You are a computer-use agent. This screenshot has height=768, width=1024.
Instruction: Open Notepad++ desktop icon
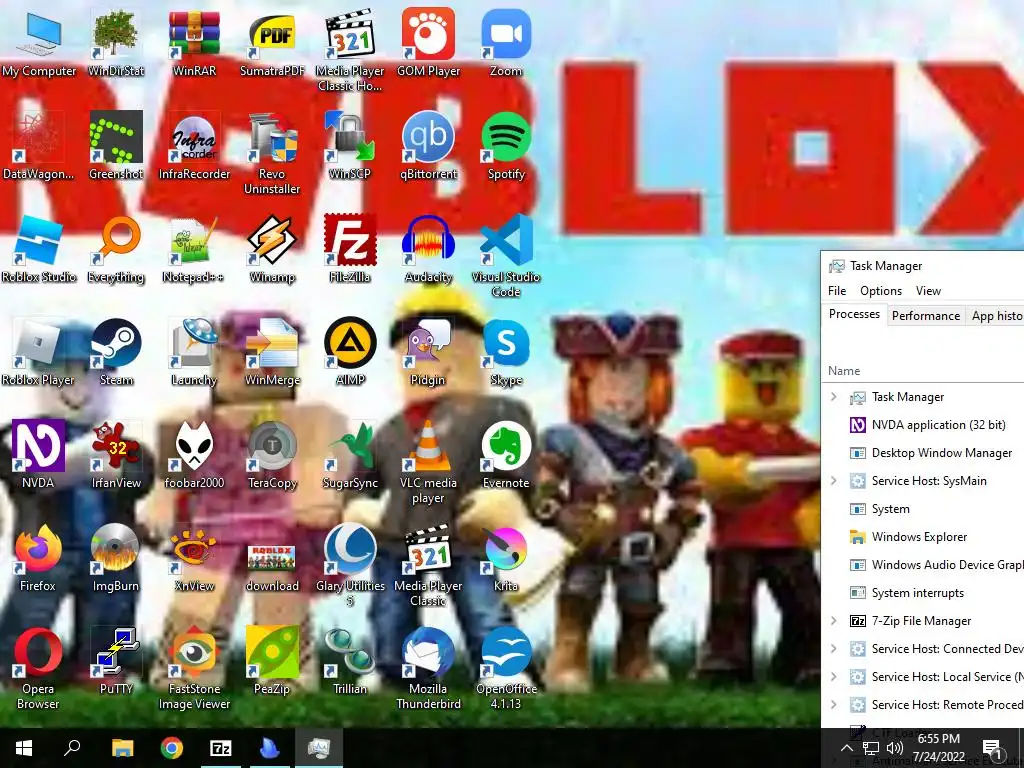point(194,249)
